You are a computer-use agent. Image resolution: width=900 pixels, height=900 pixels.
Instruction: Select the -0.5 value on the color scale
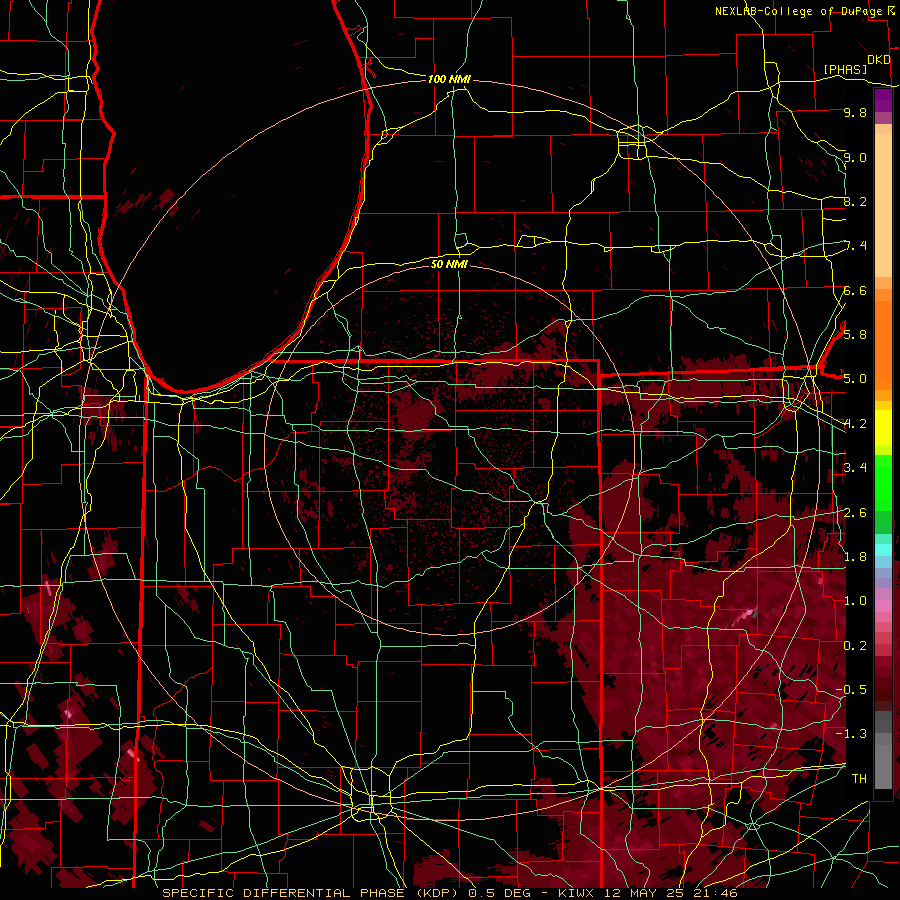[x=852, y=689]
